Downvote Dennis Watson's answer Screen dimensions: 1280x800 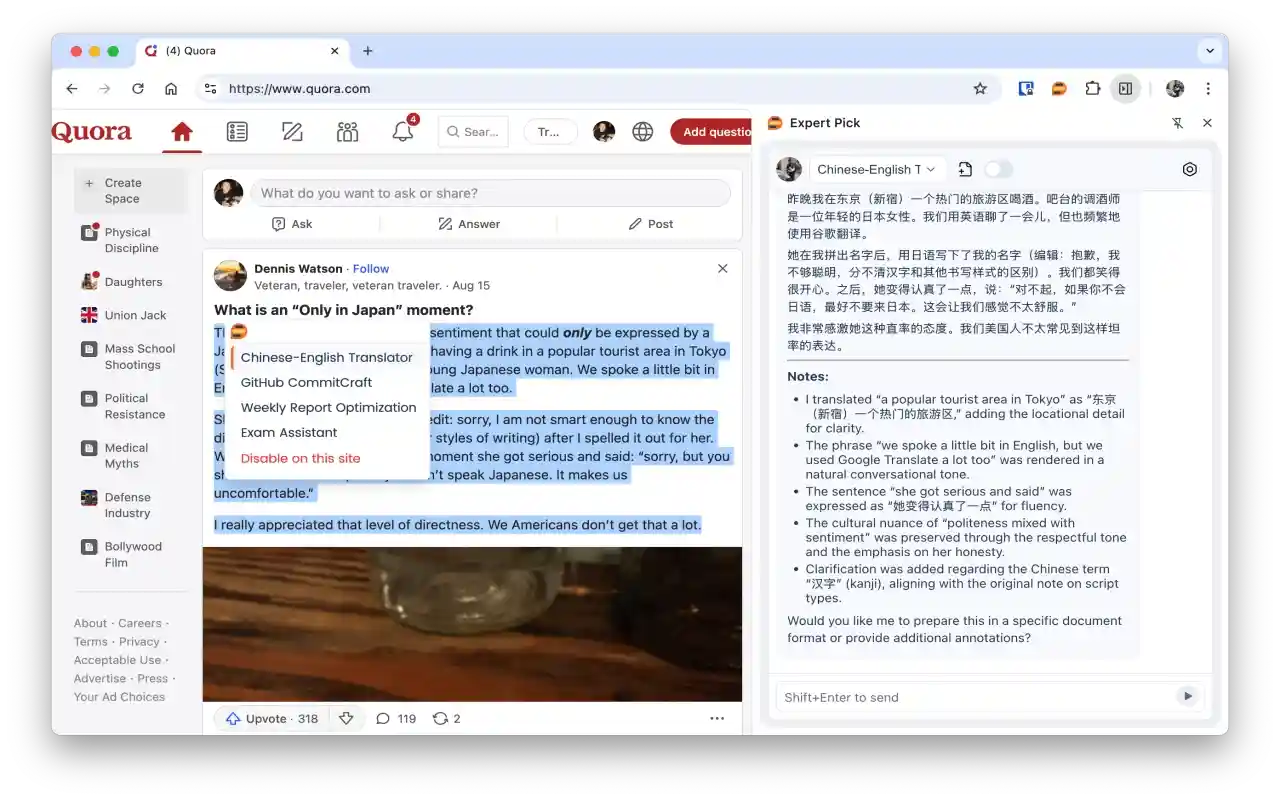tap(346, 718)
